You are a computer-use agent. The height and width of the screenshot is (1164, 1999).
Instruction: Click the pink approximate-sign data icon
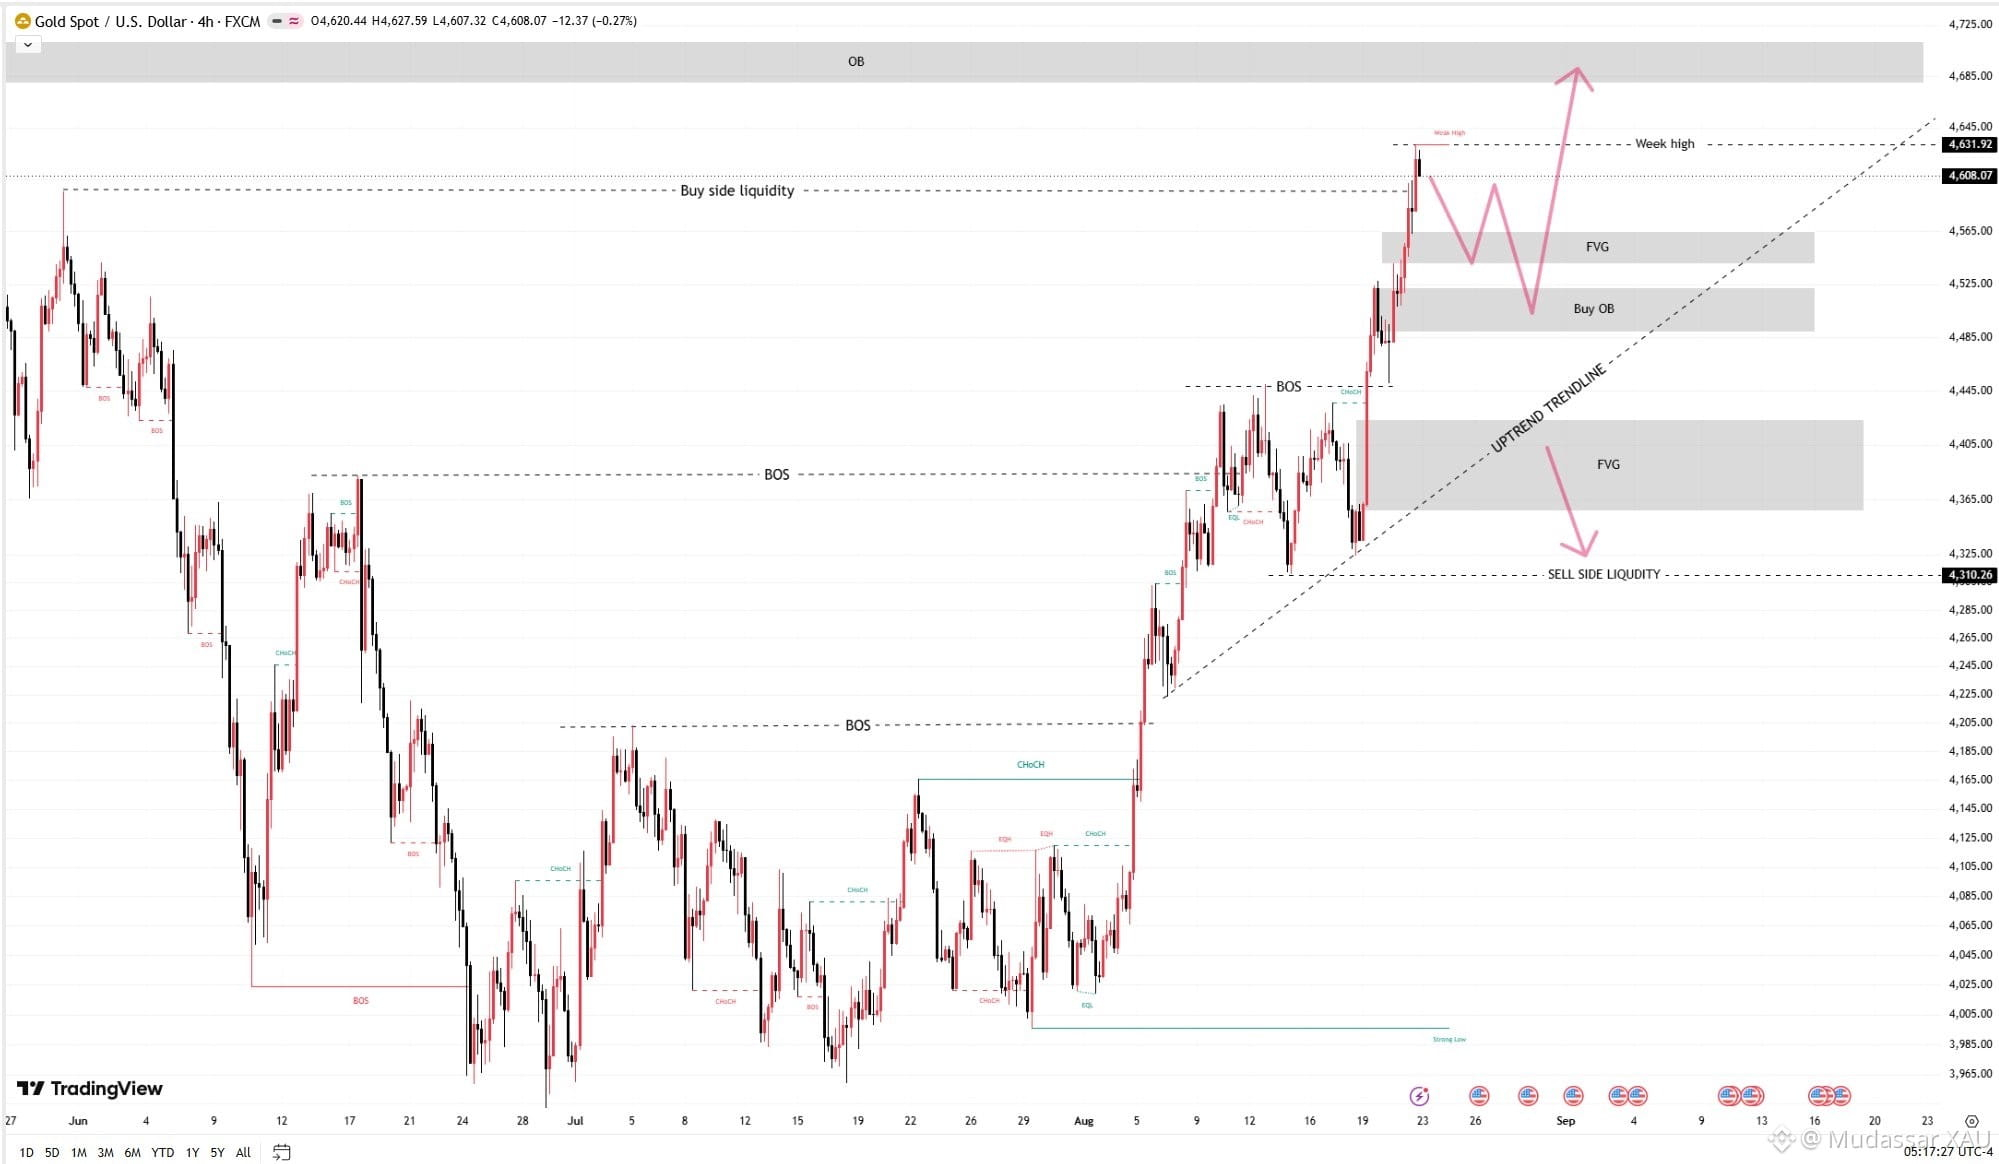[x=294, y=21]
